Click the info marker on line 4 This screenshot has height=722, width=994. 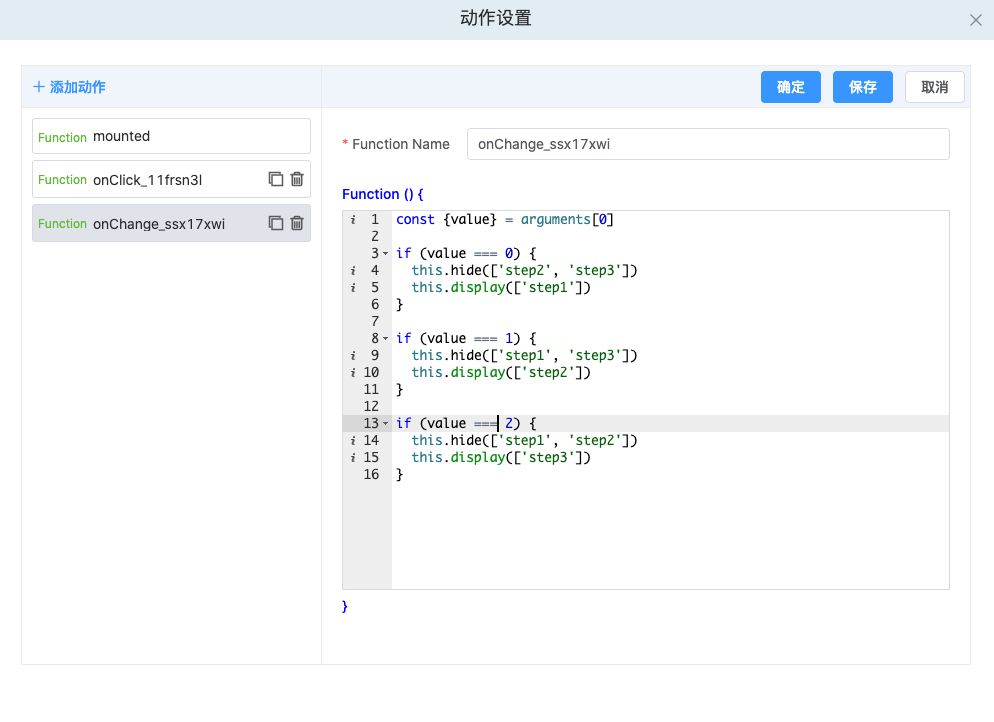coord(353,271)
